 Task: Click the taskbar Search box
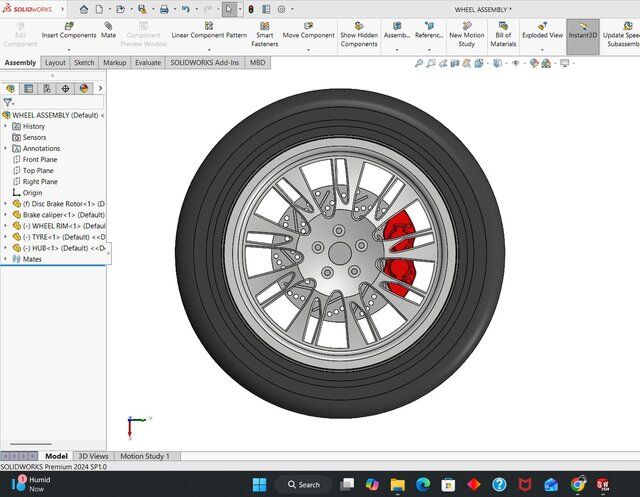tap(304, 484)
